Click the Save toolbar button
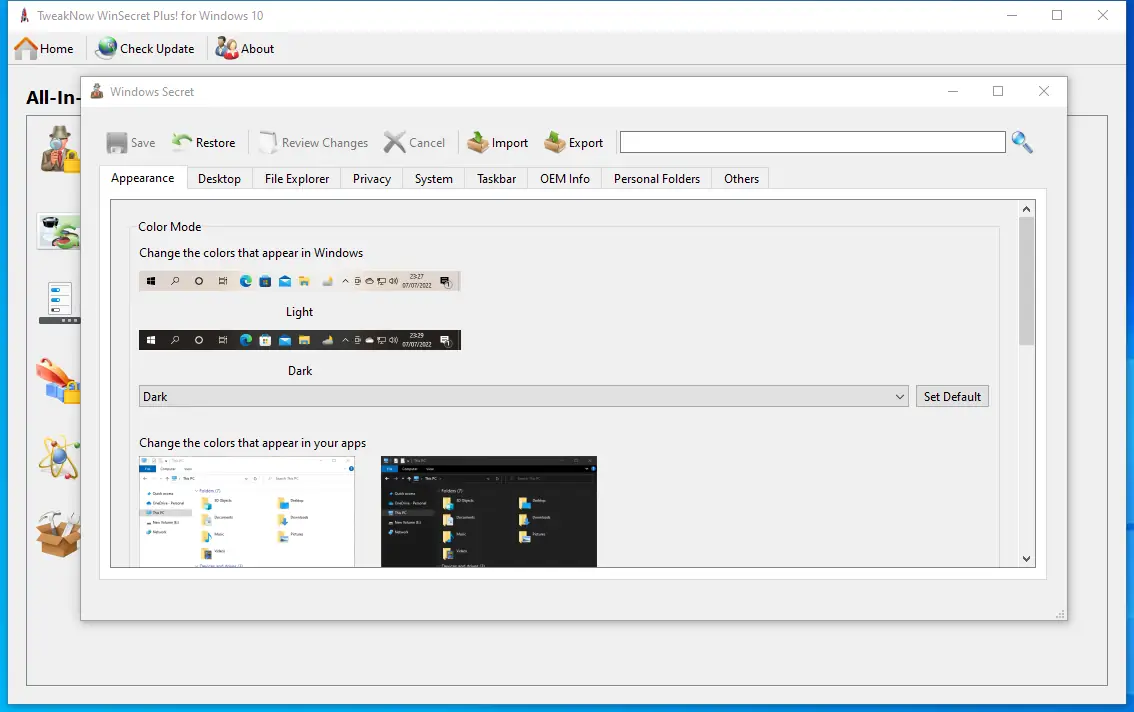Image resolution: width=1134 pixels, height=712 pixels. [131, 143]
